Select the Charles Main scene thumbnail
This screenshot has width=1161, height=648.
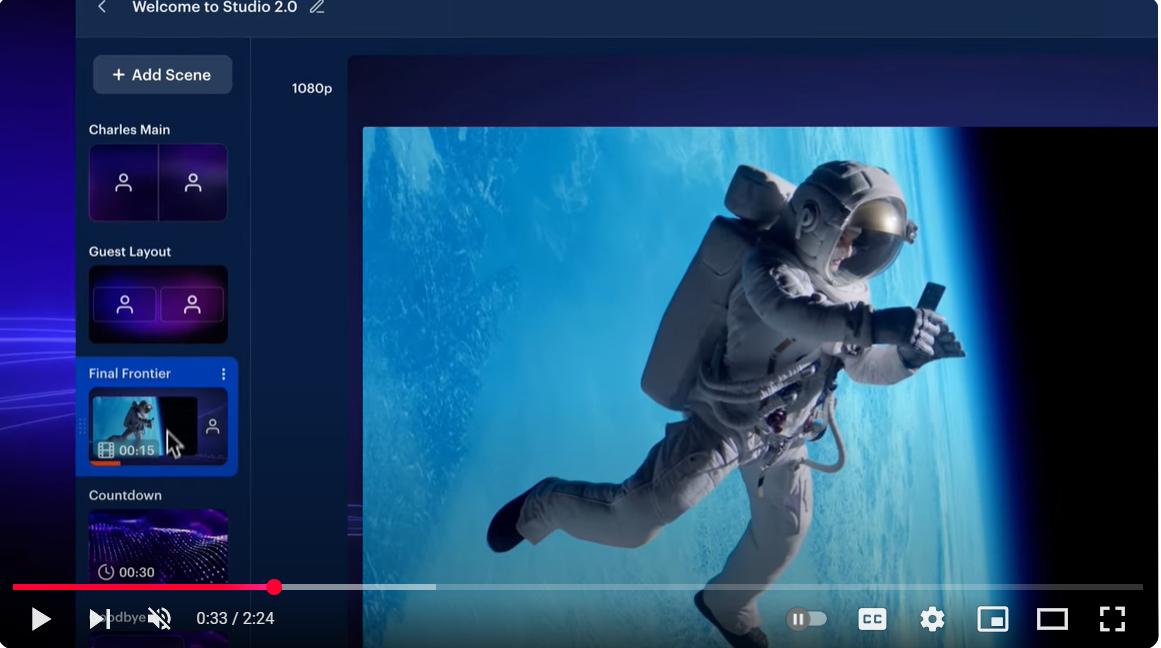[x=158, y=182]
